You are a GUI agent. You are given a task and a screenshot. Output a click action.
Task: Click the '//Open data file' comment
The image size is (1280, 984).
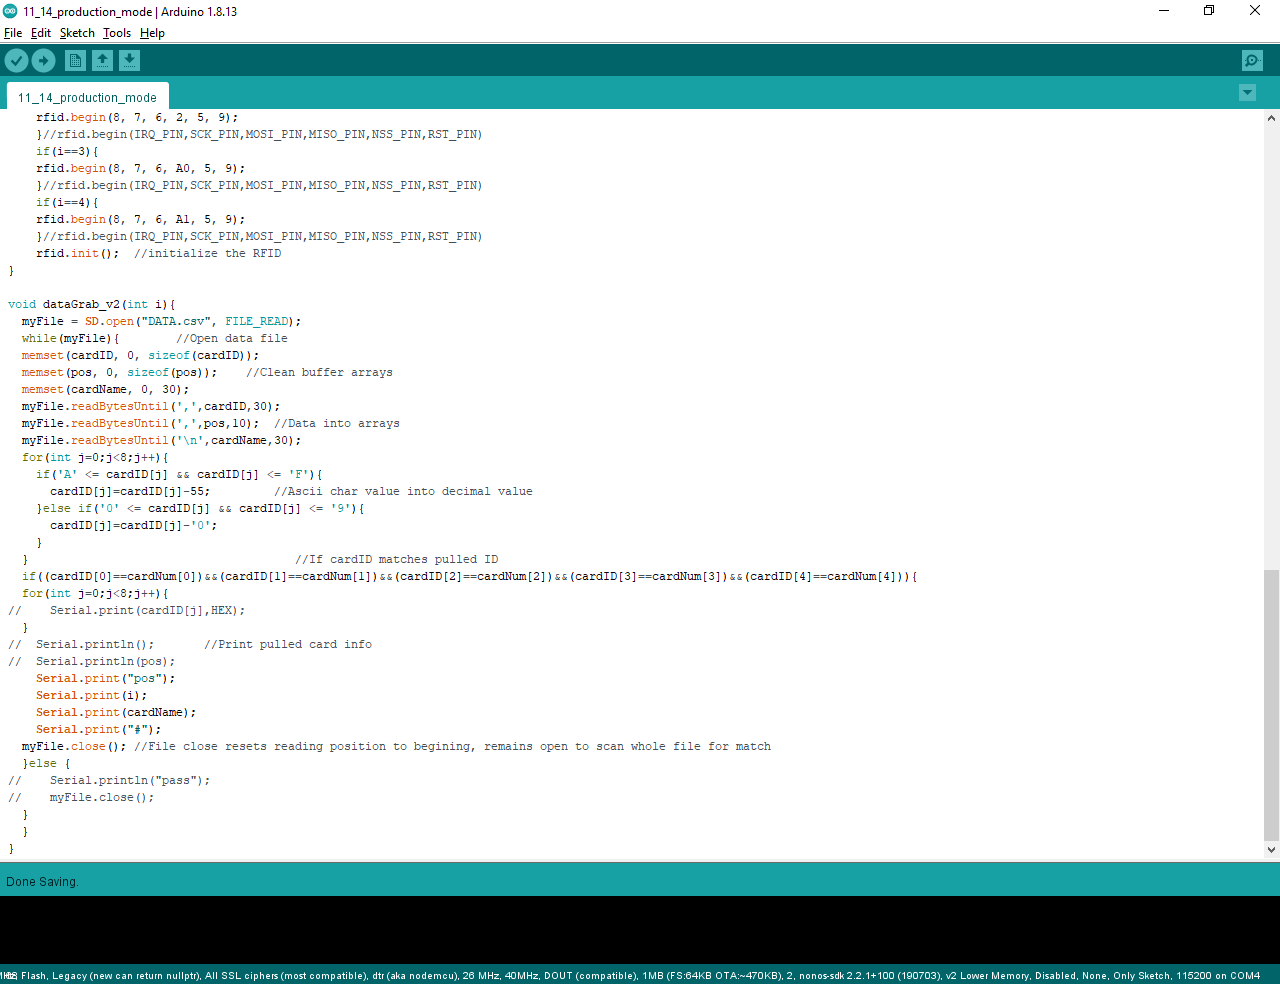tap(231, 338)
